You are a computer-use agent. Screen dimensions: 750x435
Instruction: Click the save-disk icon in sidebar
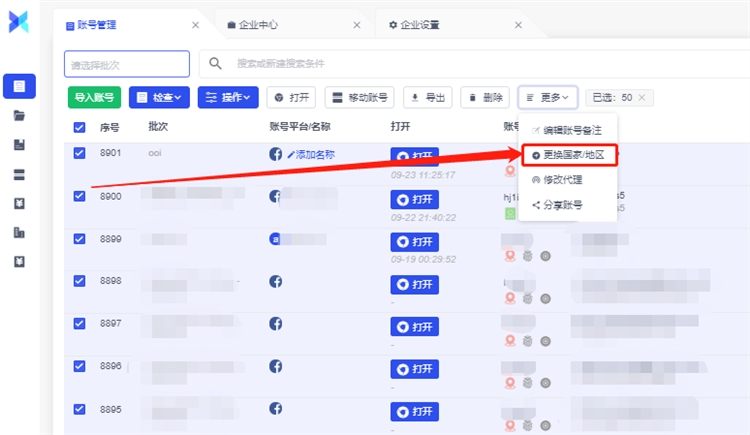click(x=19, y=145)
